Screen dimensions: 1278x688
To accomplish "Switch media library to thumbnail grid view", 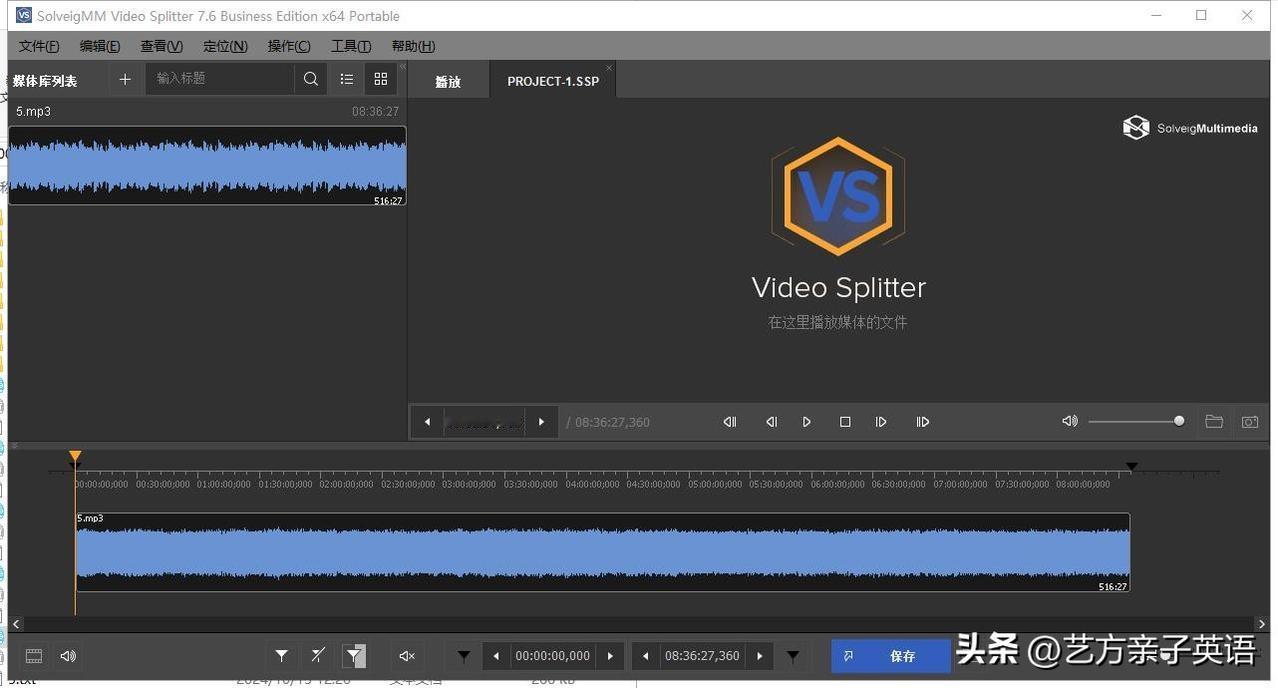I will [381, 79].
